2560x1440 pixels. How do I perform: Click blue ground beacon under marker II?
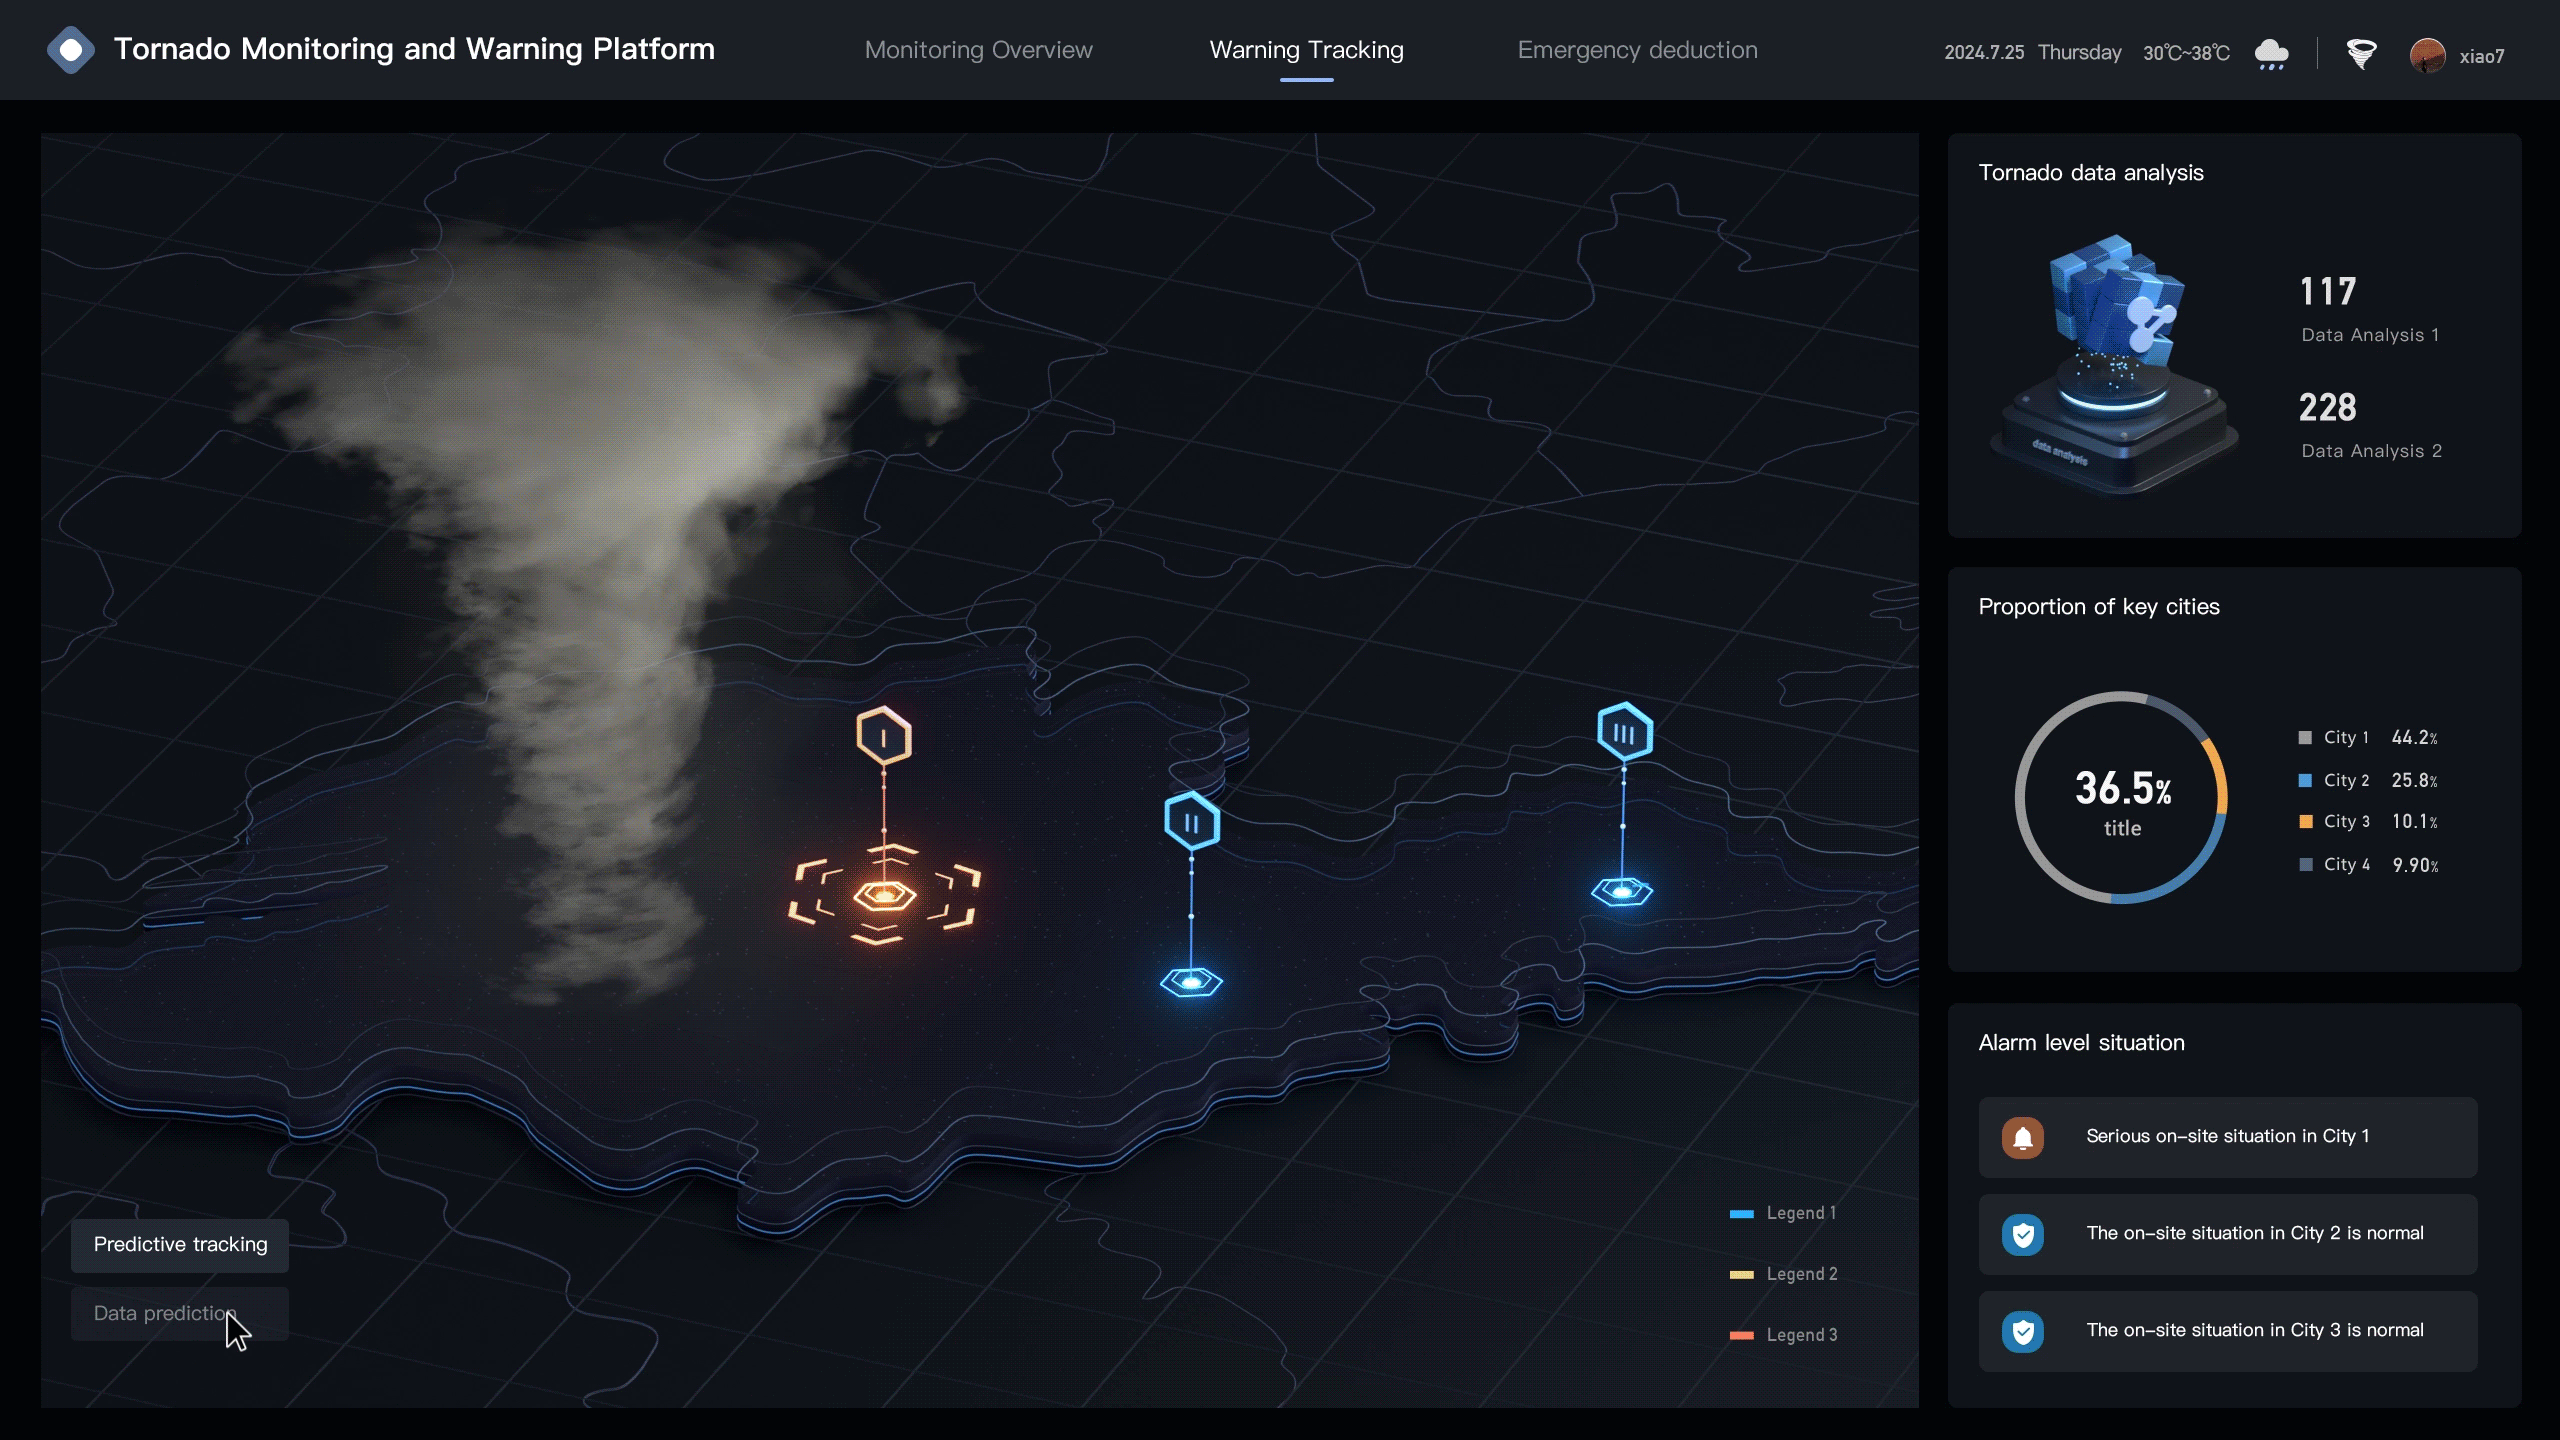pos(1191,982)
